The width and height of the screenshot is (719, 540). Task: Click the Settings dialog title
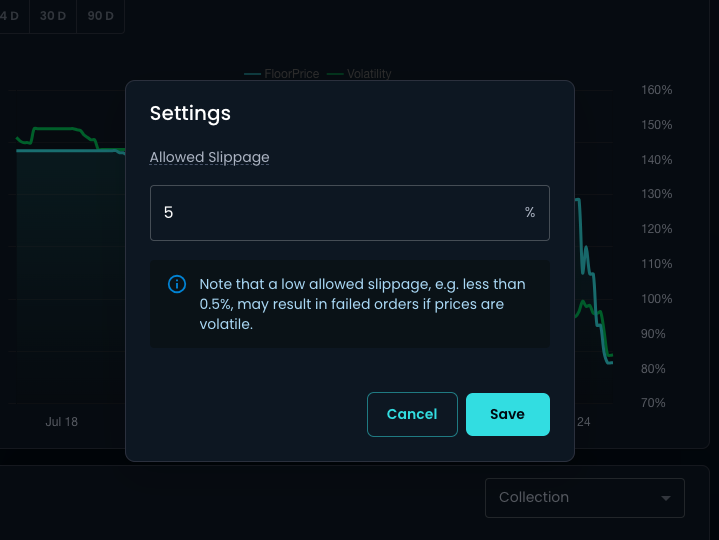tap(190, 113)
